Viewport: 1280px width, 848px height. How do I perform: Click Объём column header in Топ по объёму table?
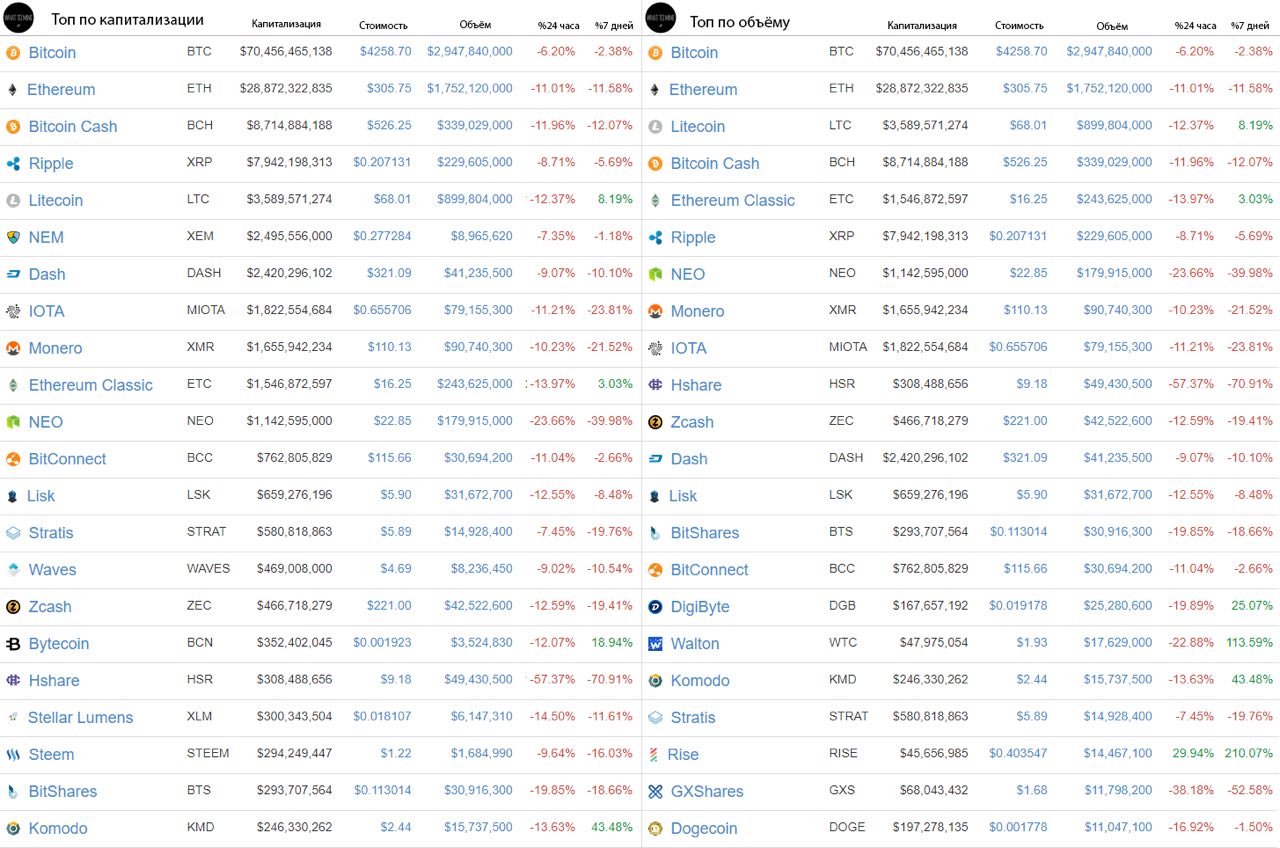pyautogui.click(x=1111, y=26)
